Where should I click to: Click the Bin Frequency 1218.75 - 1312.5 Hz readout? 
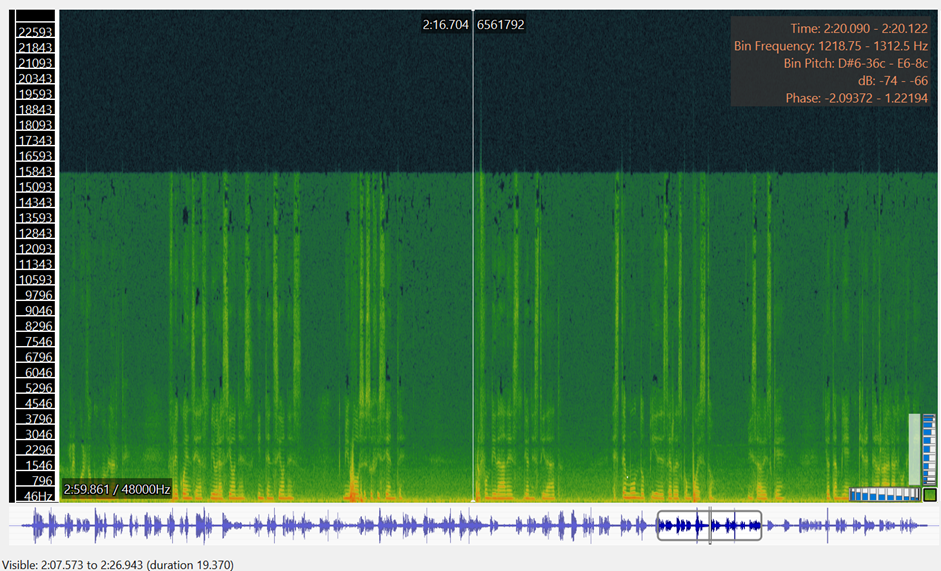[831, 46]
